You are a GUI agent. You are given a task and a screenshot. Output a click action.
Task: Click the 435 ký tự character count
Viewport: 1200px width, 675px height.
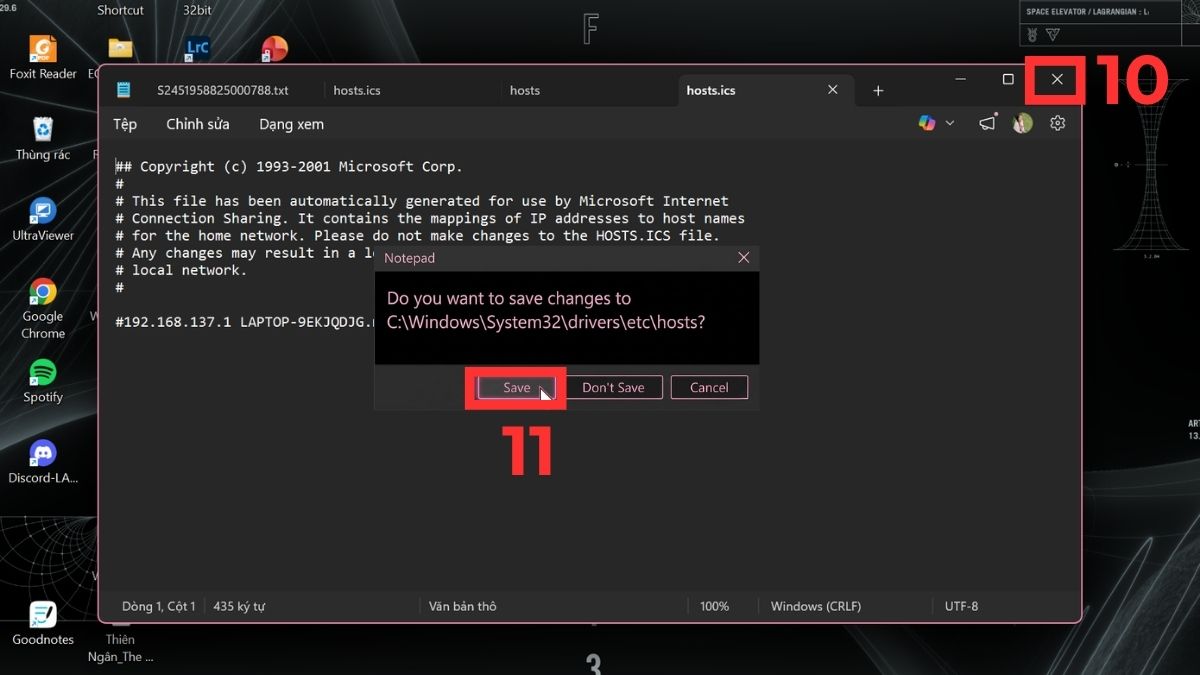239,606
